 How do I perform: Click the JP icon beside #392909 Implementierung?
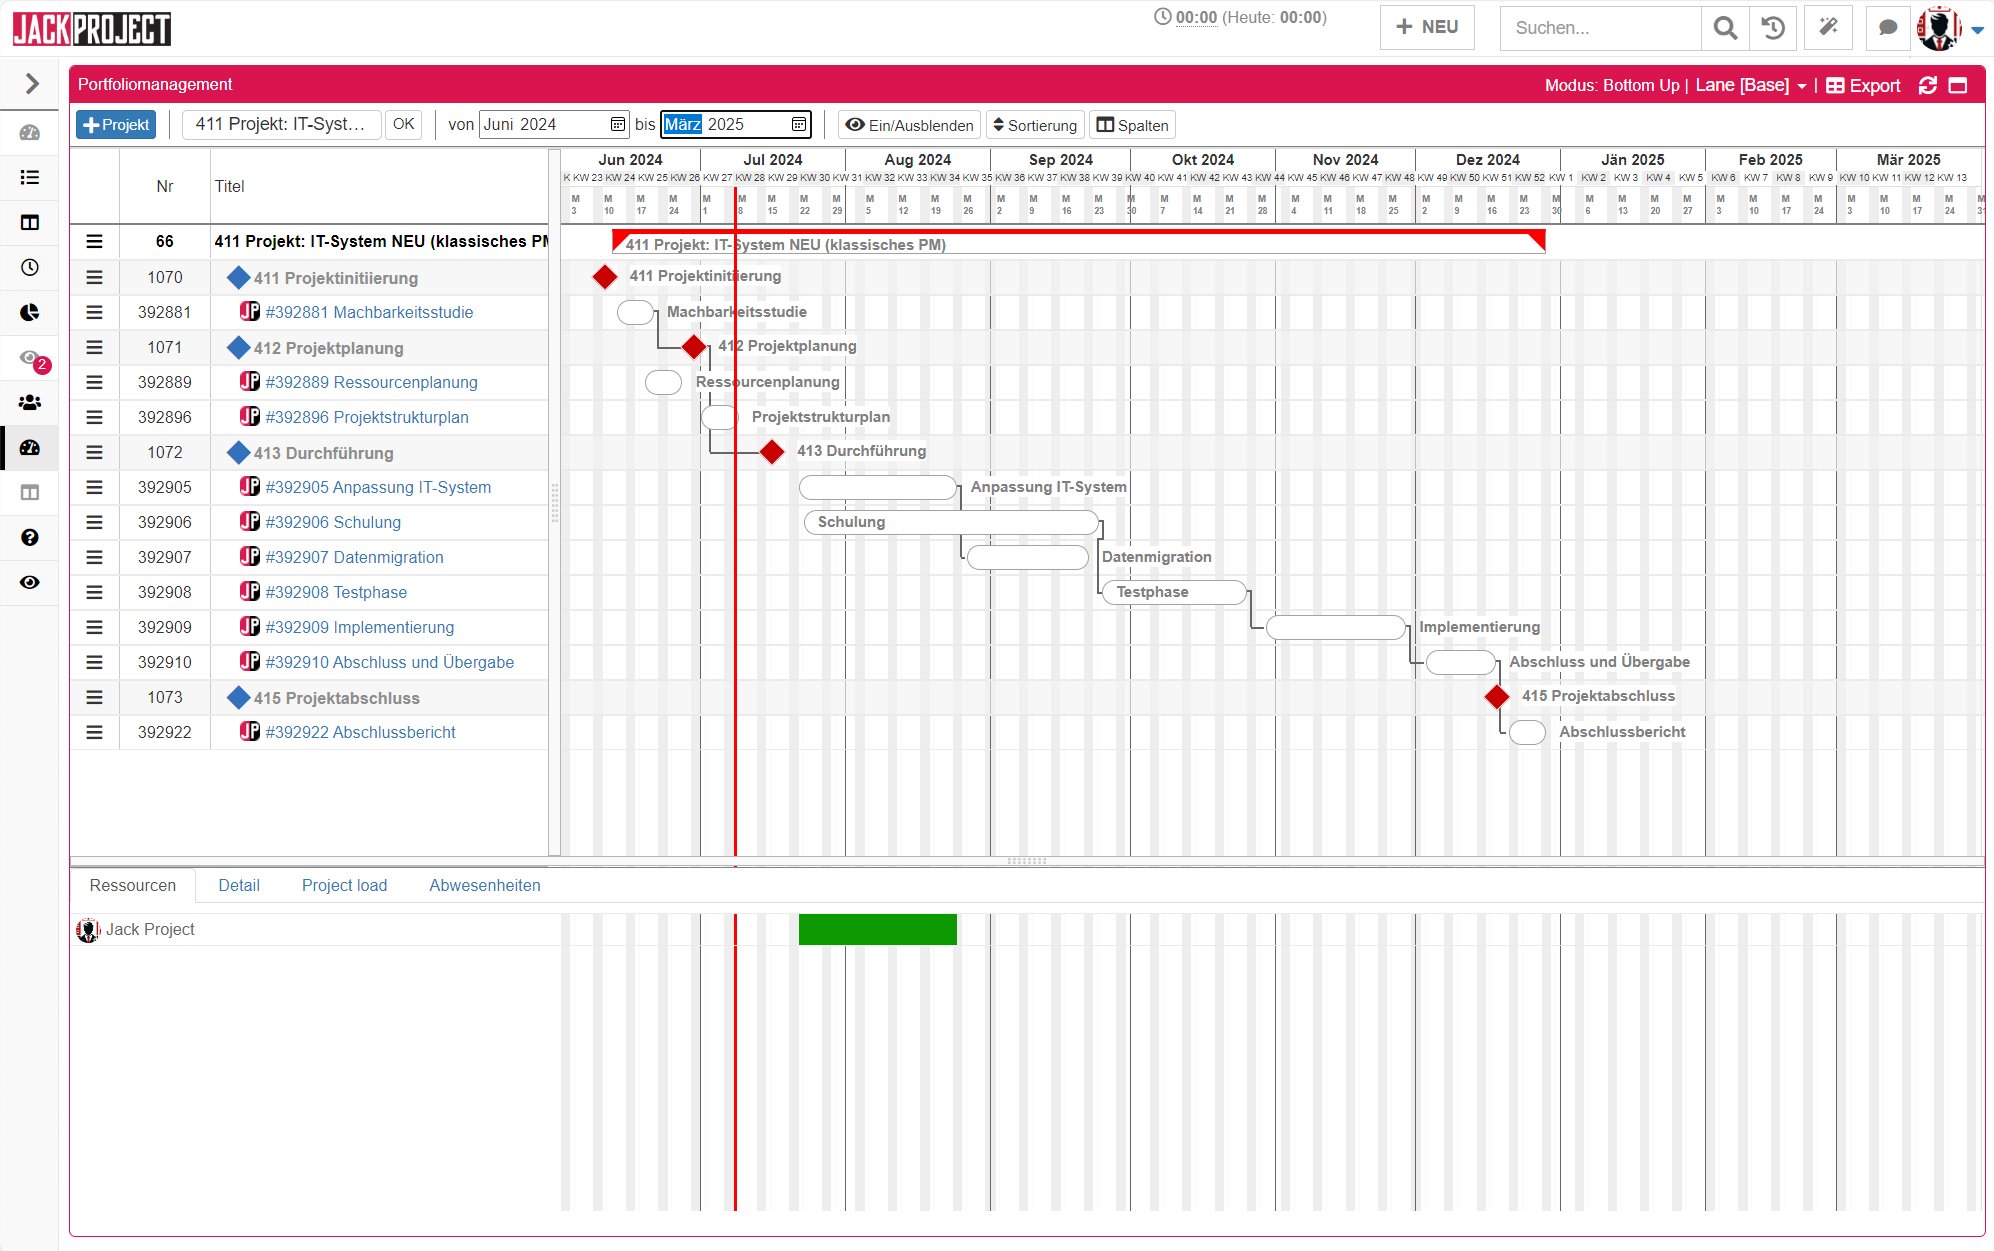[x=250, y=626]
